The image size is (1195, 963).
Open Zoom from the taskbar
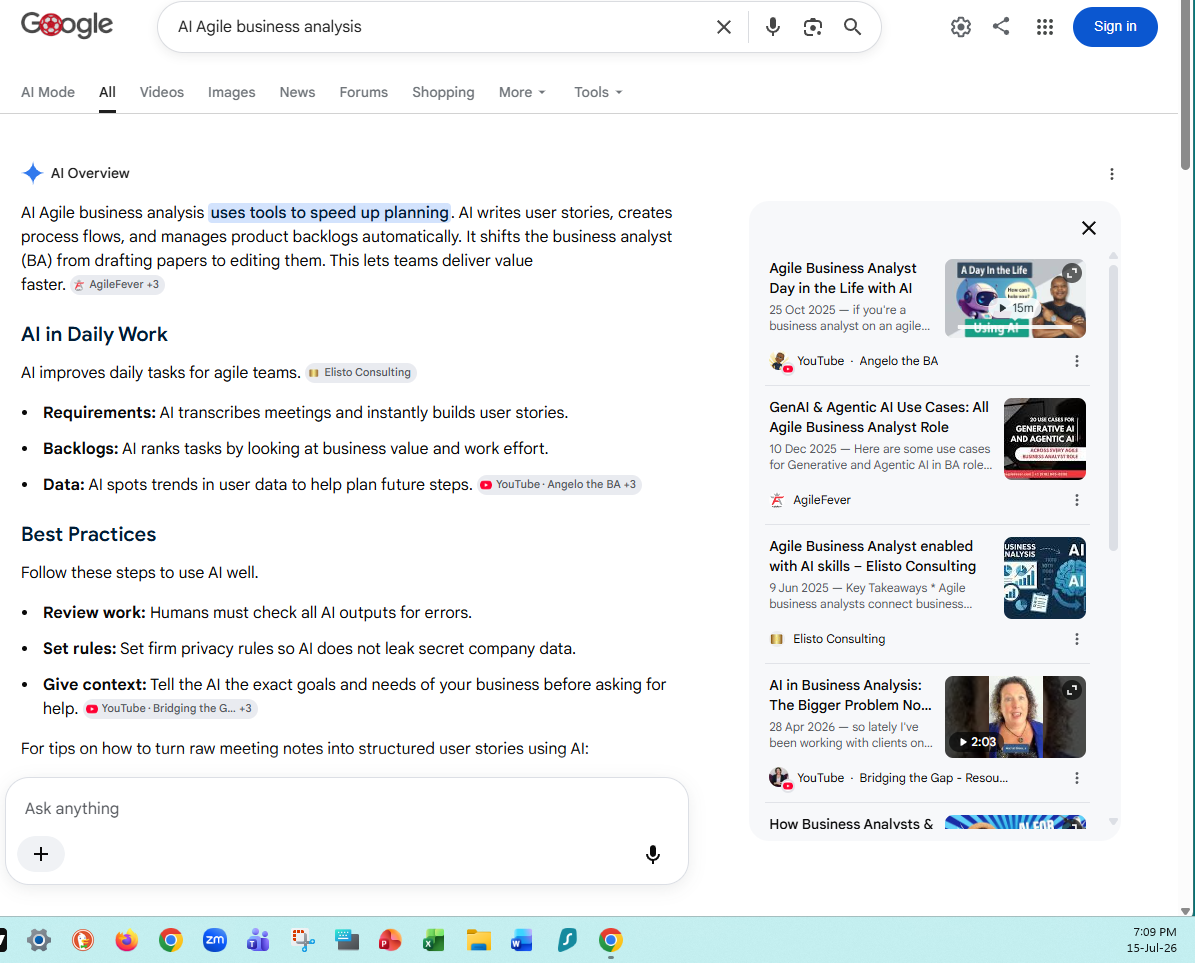(215, 940)
